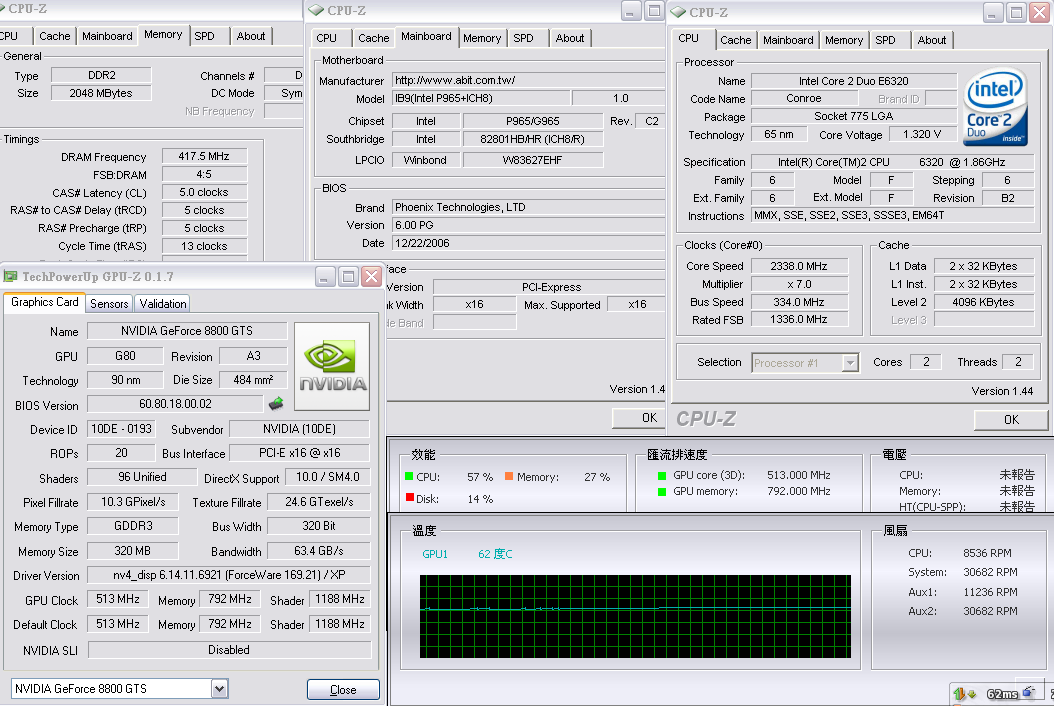Open the Cache tab in rightmost CPU-Z window
Image resolution: width=1054 pixels, height=706 pixels.
(735, 40)
